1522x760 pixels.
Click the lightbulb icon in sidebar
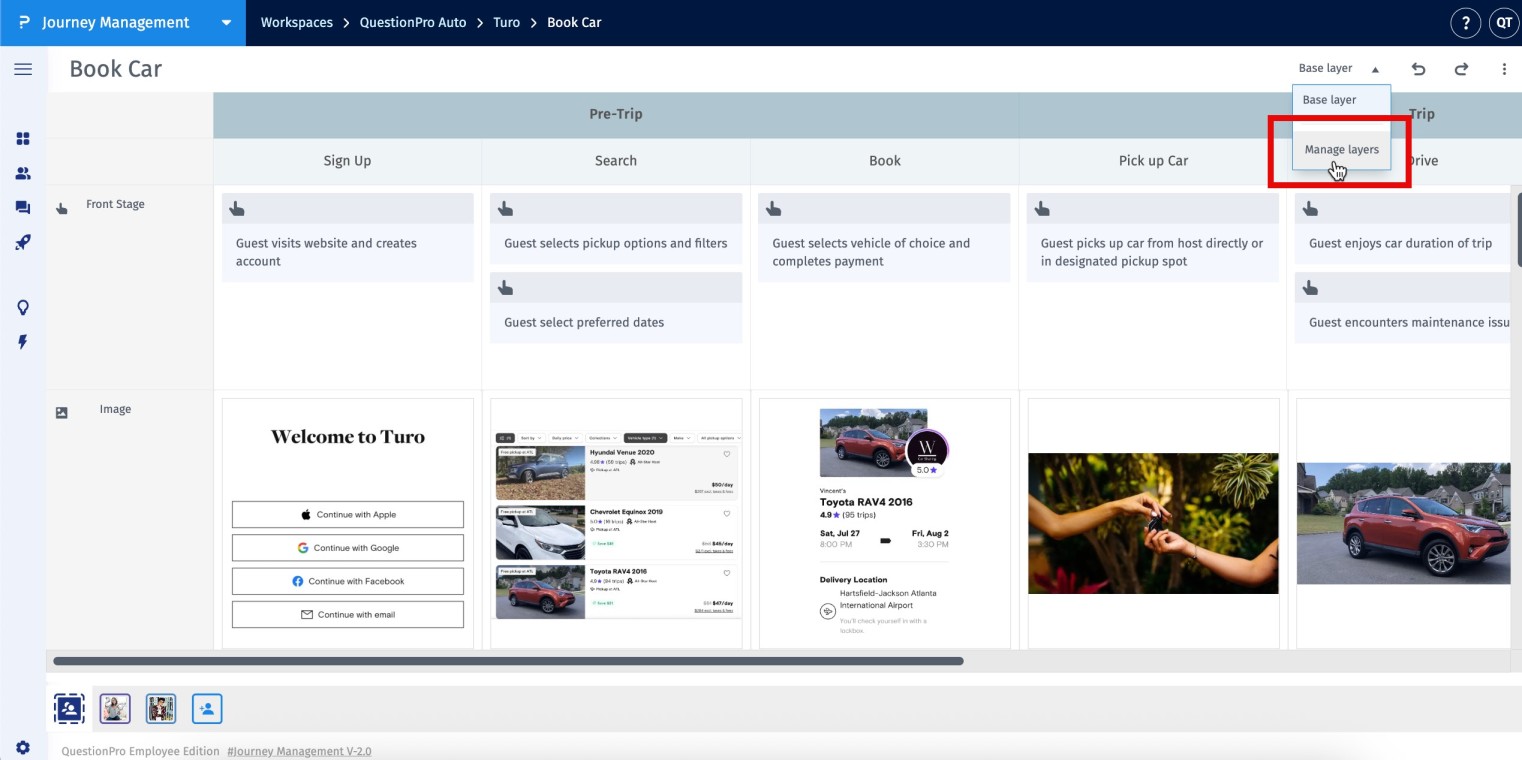23,308
